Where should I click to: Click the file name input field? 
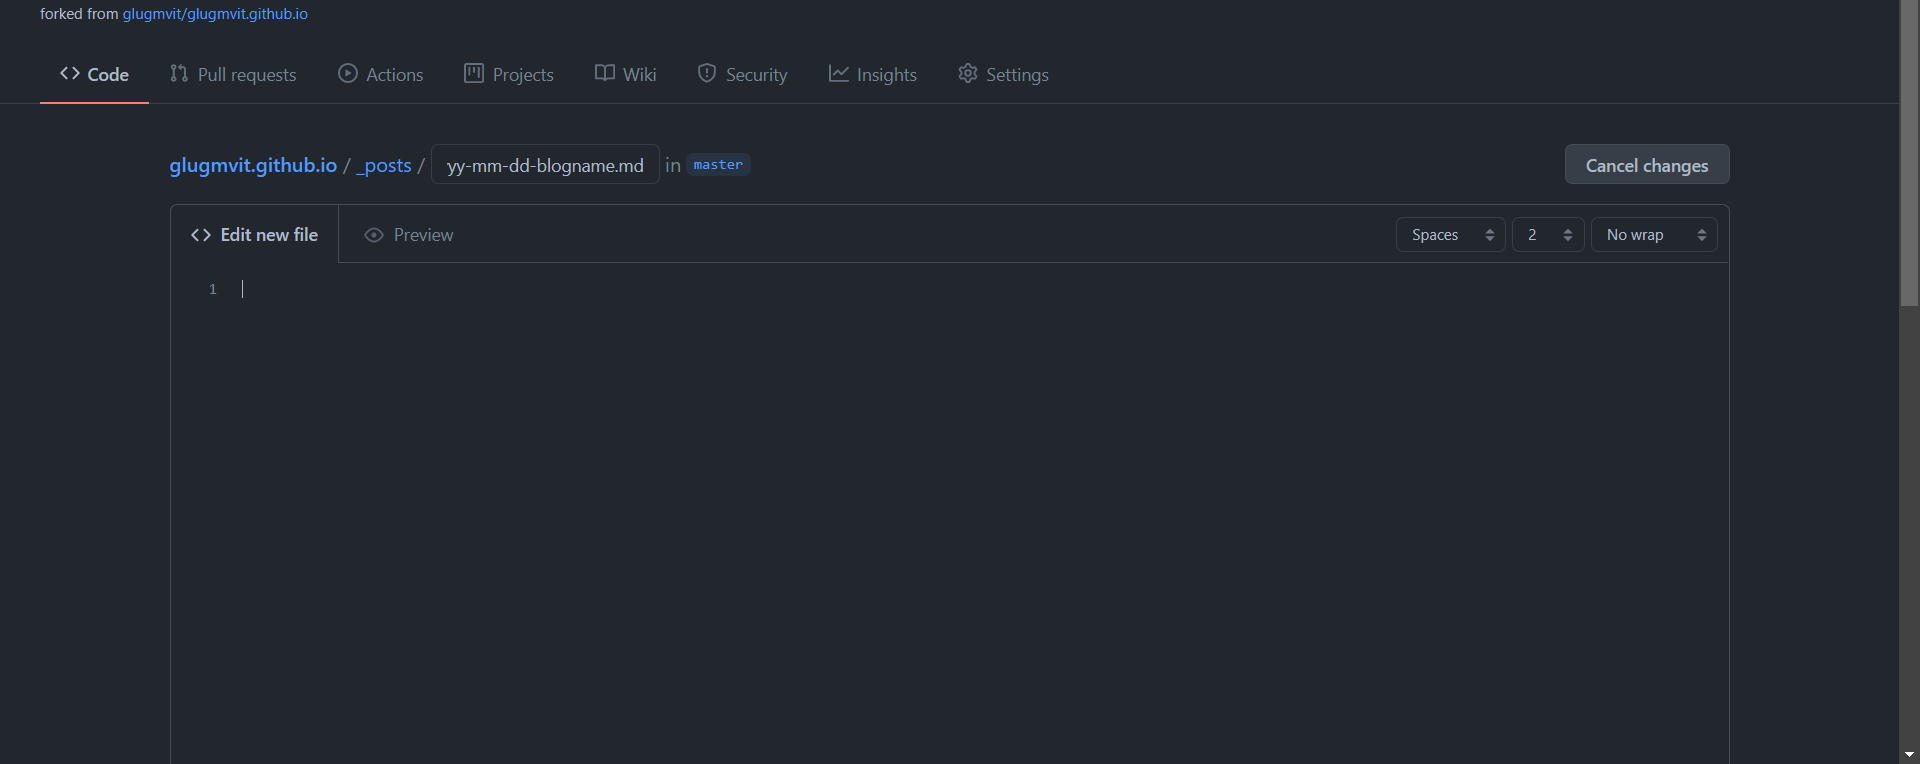coord(545,165)
